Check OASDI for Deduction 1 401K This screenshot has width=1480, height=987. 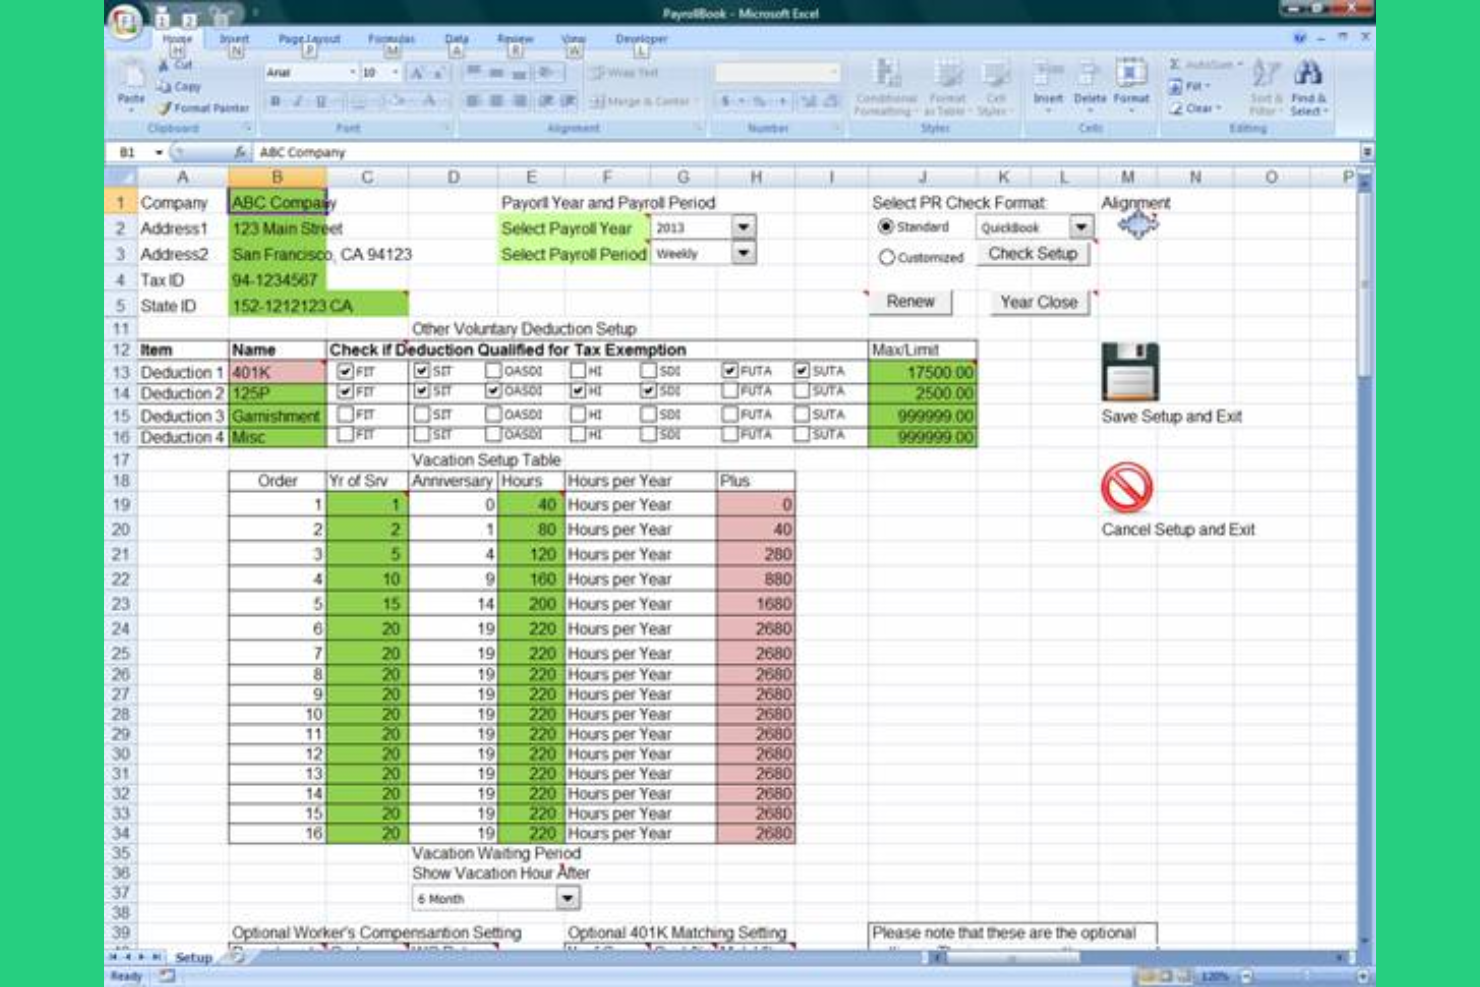493,371
